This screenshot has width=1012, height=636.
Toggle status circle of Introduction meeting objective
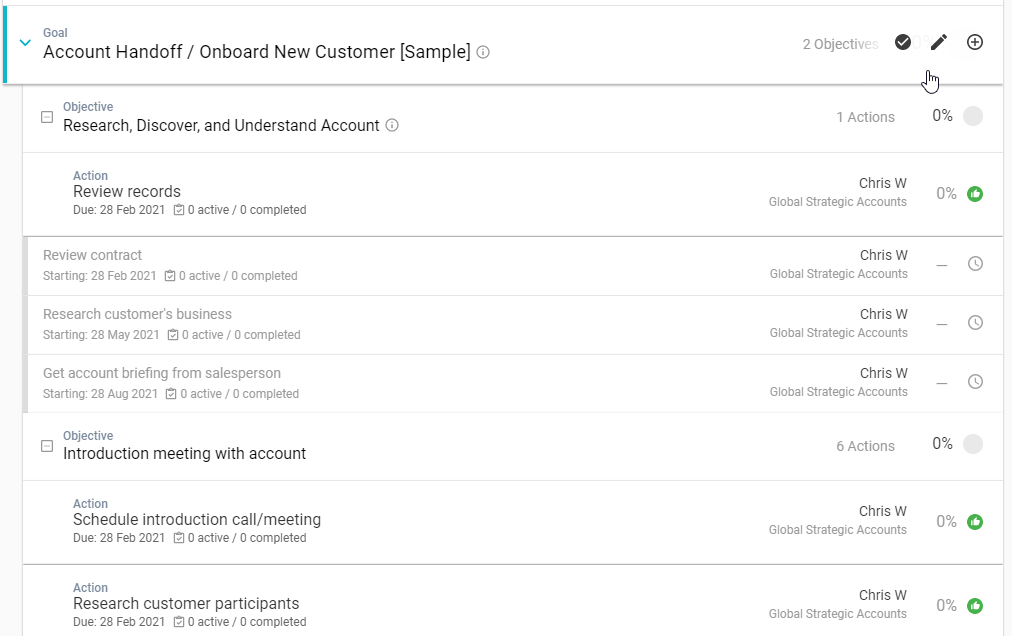pos(972,444)
